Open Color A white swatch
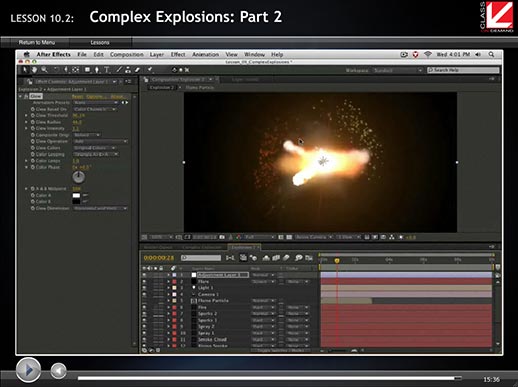The image size is (518, 387). pyautogui.click(x=76, y=195)
